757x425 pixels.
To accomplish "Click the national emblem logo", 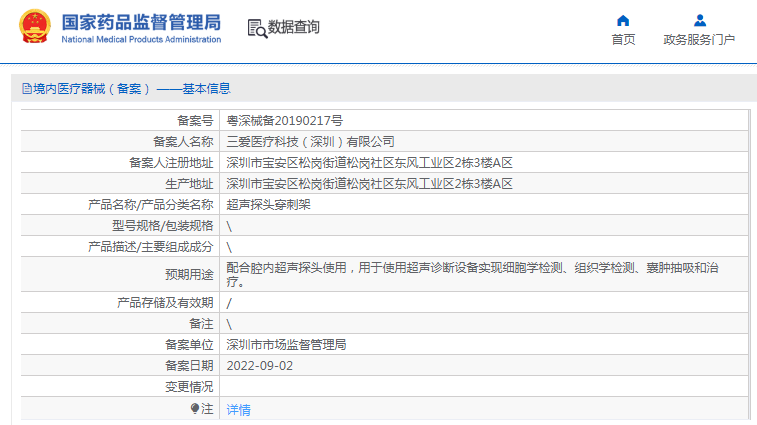I will 35,27.
